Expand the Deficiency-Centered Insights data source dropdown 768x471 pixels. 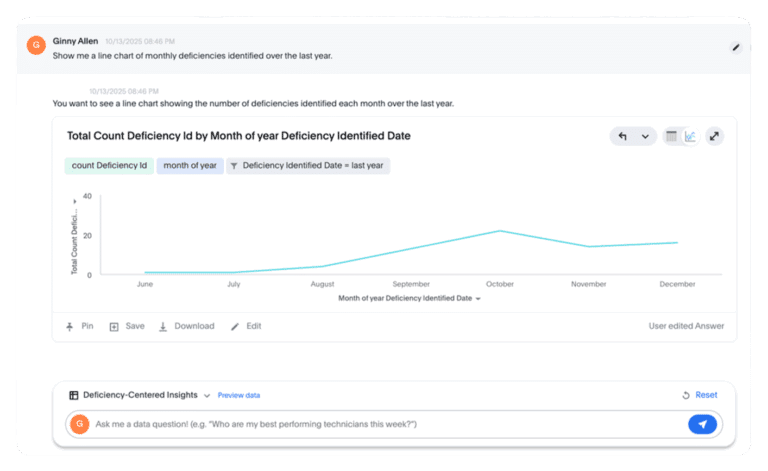coord(207,395)
